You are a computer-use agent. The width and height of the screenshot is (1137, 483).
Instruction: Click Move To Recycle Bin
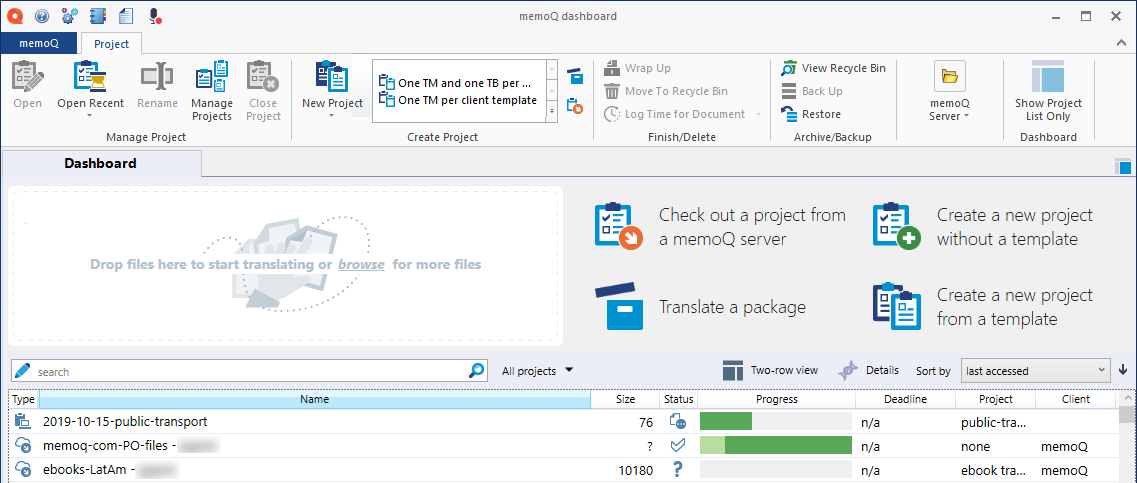(666, 91)
